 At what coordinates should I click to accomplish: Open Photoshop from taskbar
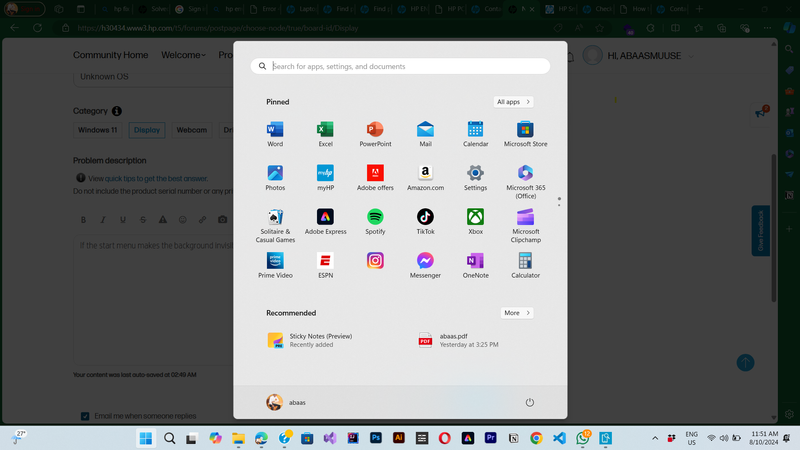click(376, 438)
